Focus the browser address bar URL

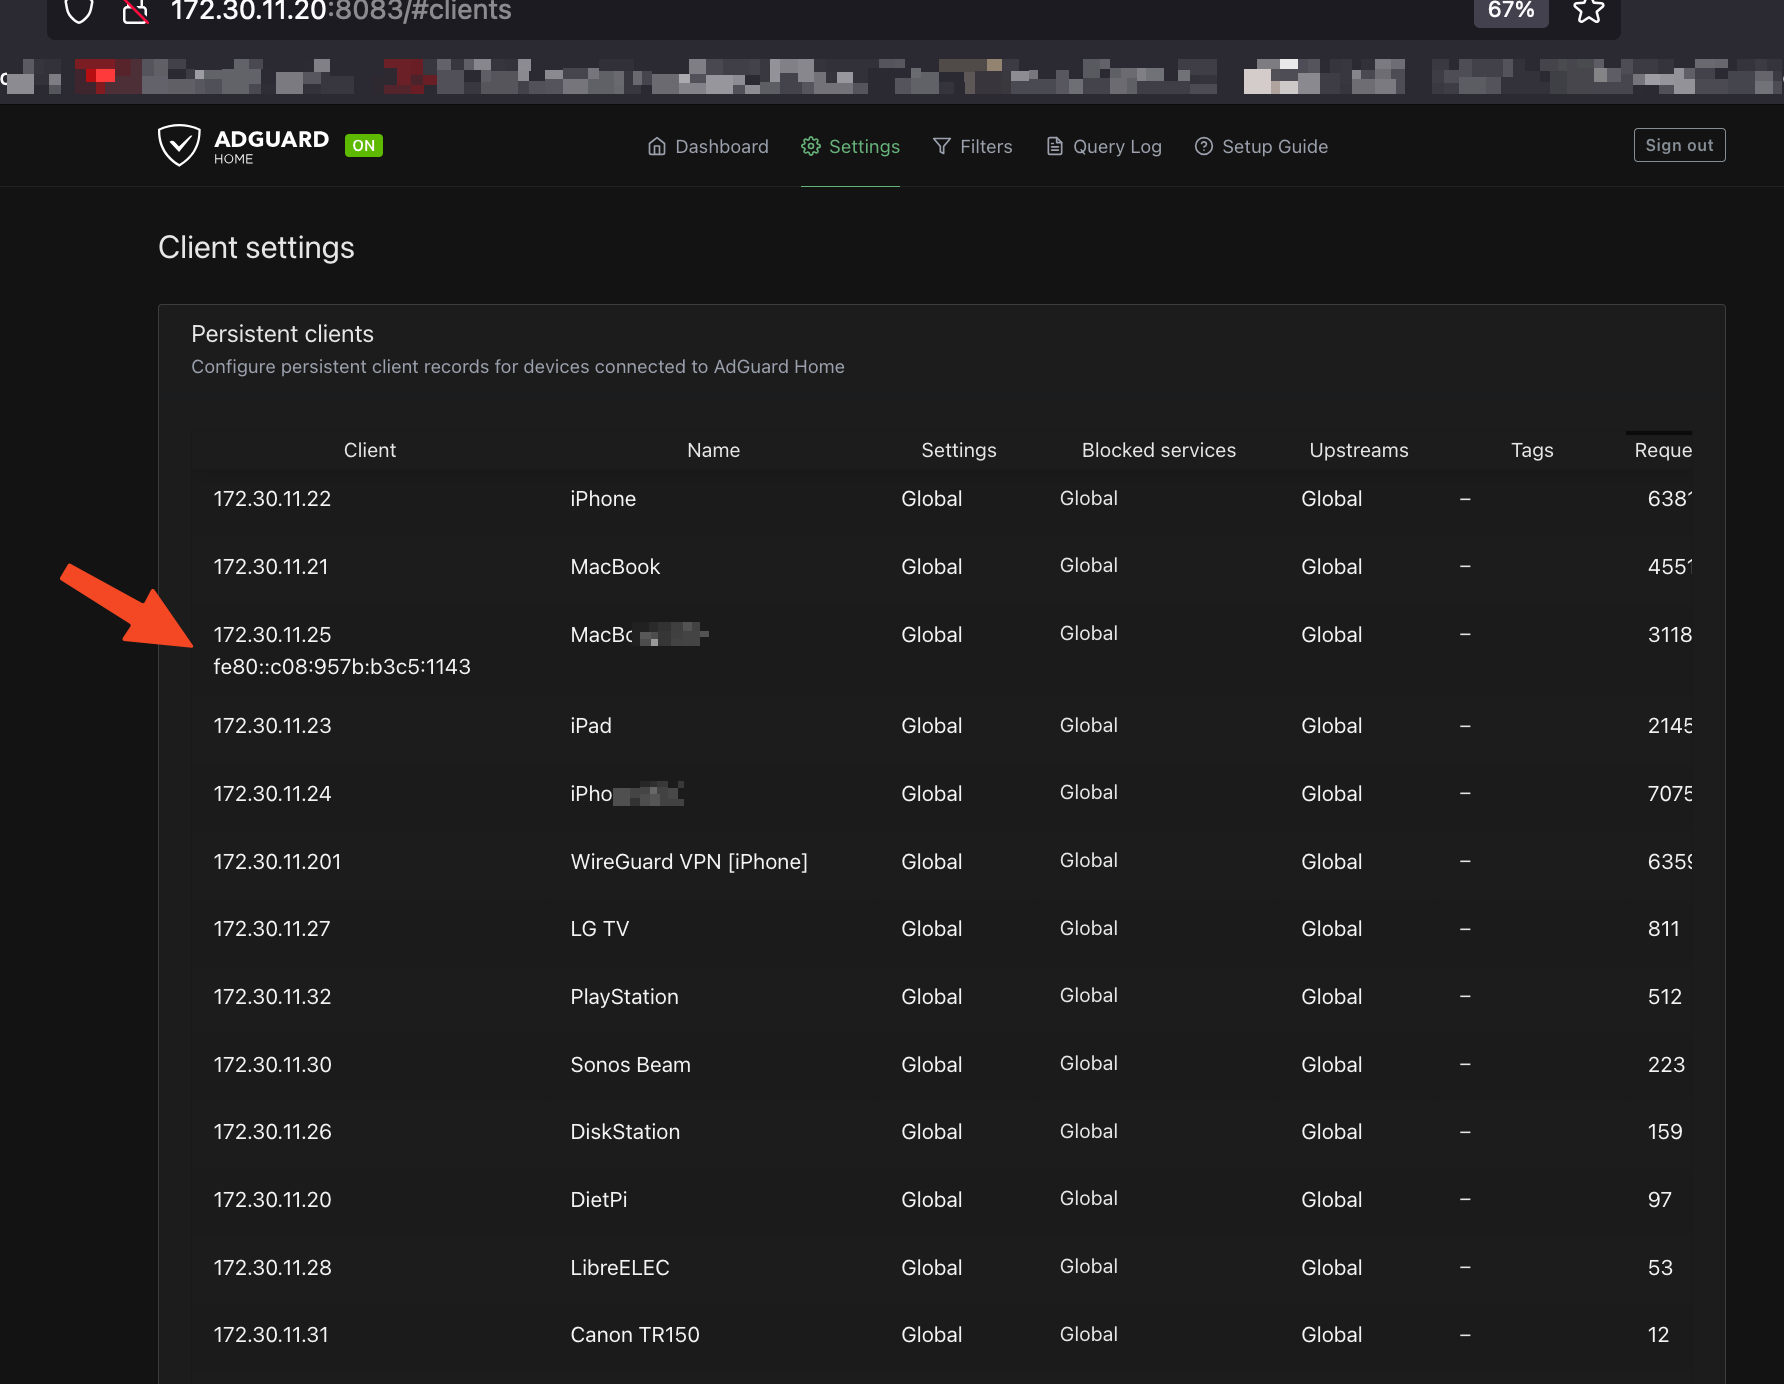pos(341,12)
